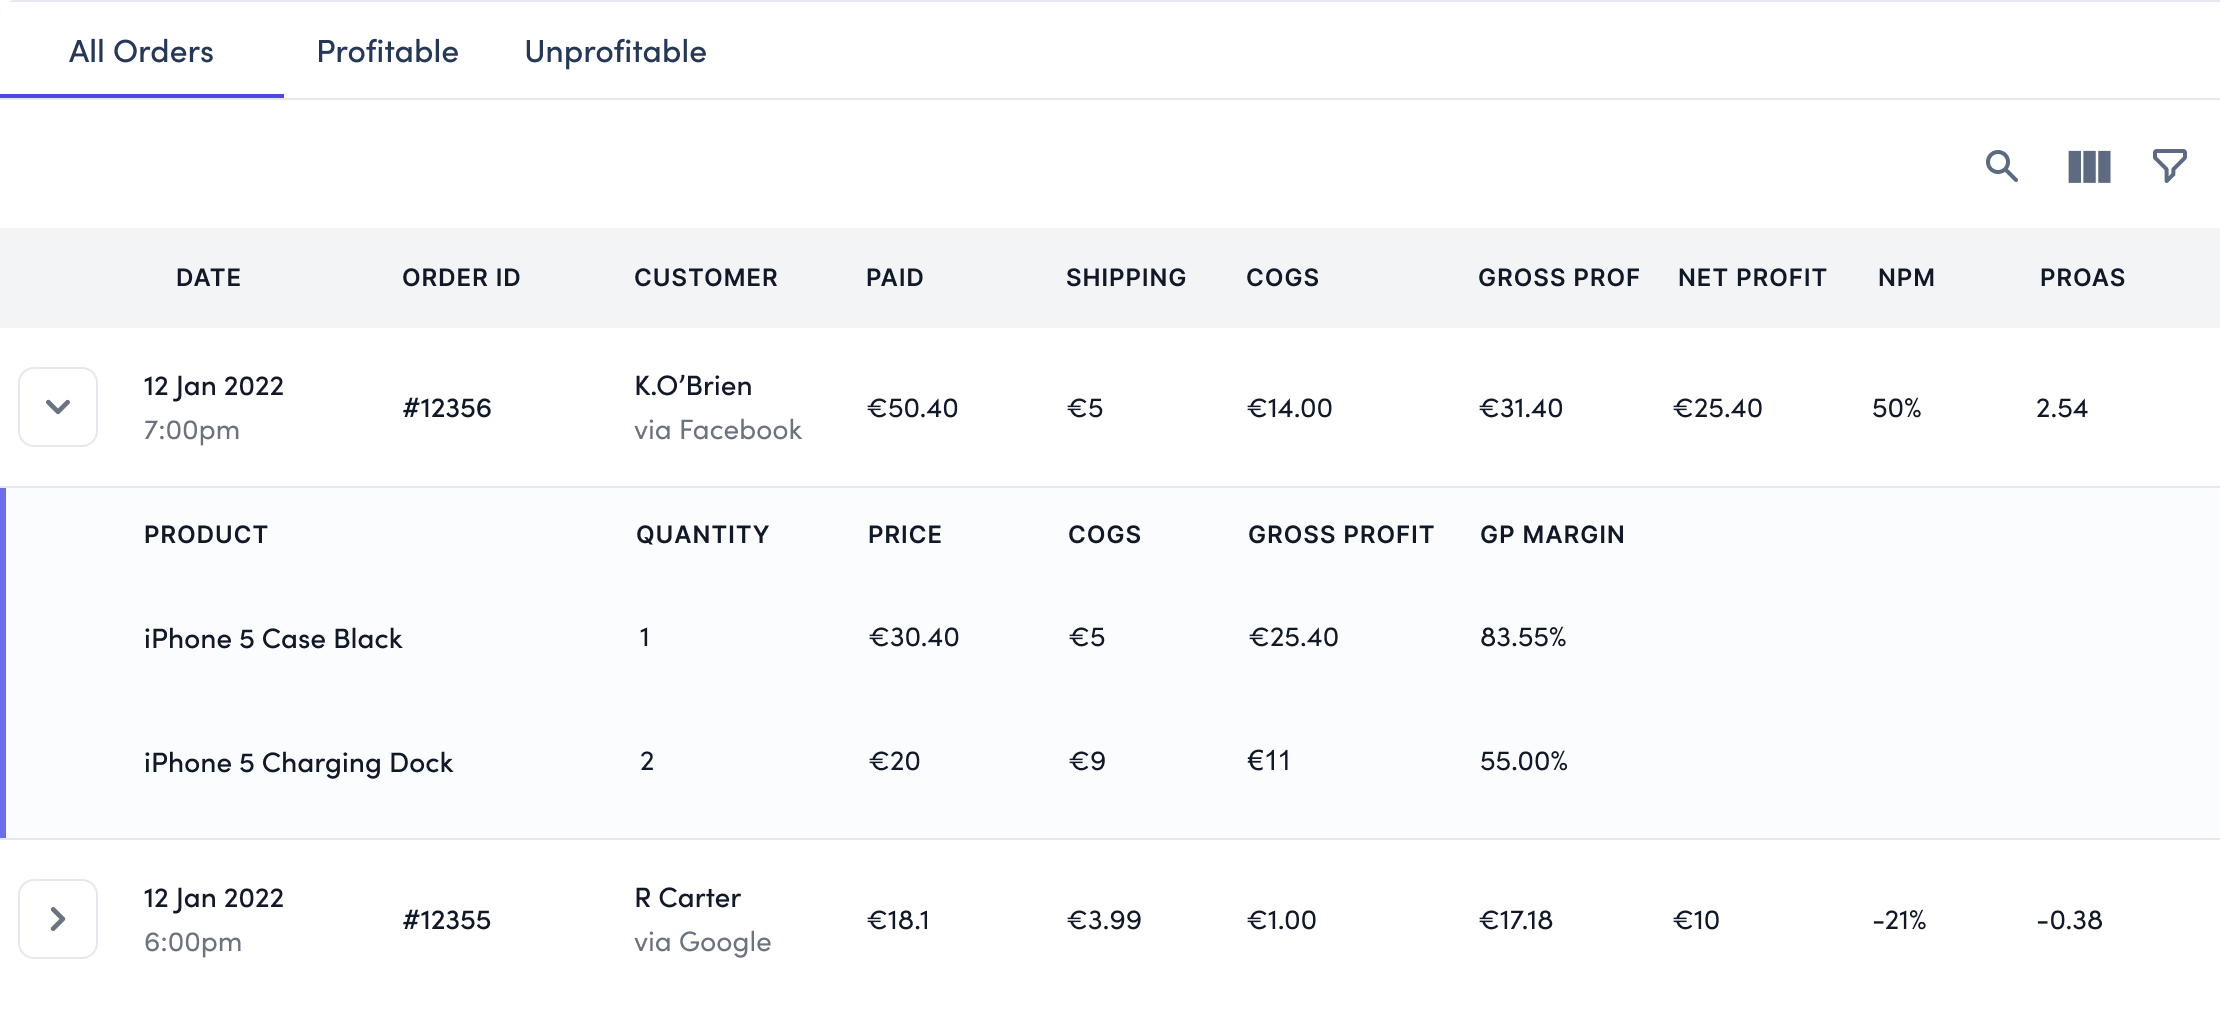Click the PROAS column header

click(x=2082, y=278)
